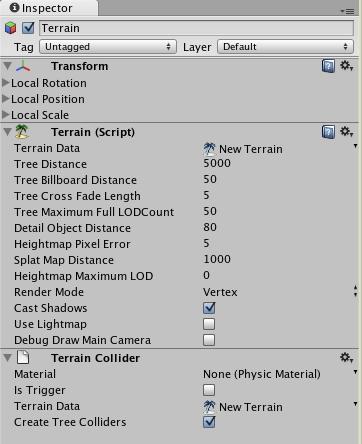Open the Terrain (Script) help icon
Viewport: 362px width, 444px height.
tap(328, 132)
